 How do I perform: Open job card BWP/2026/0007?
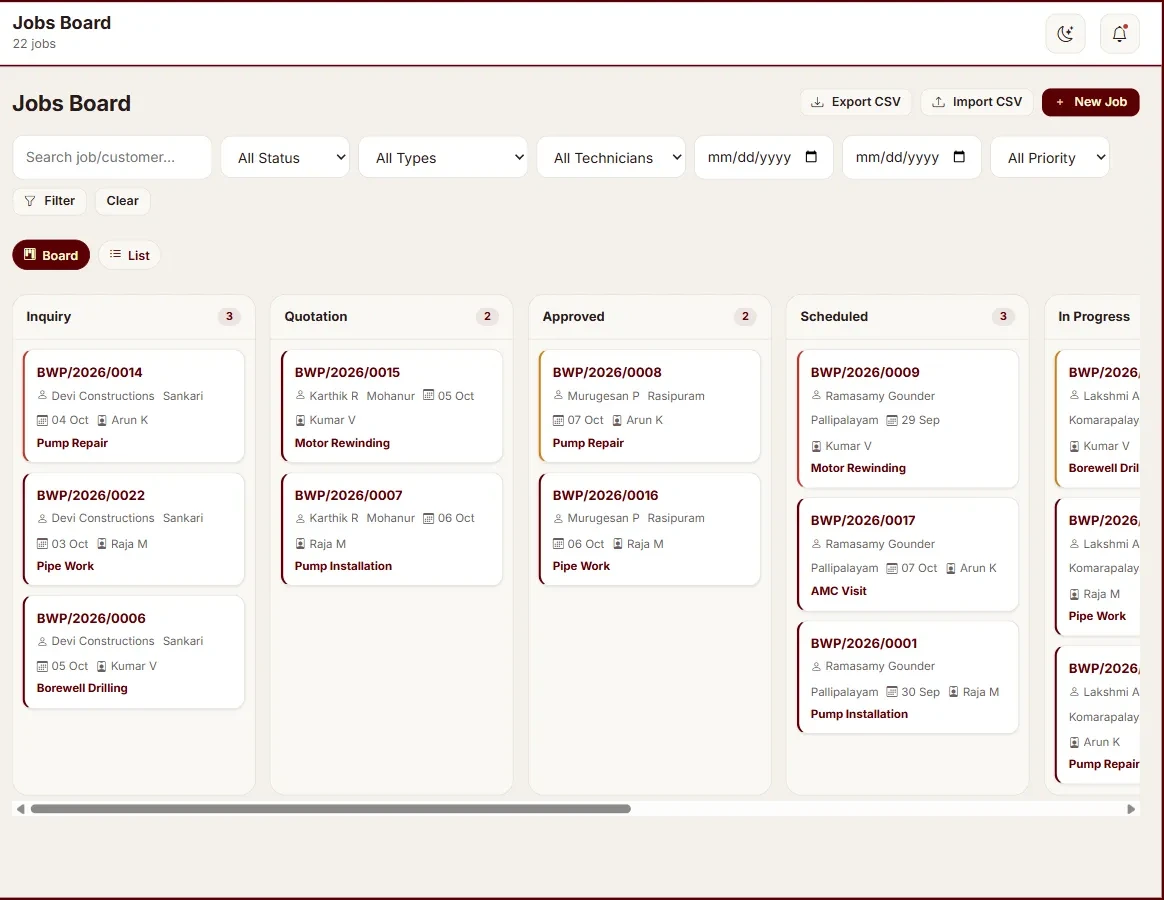click(x=392, y=529)
